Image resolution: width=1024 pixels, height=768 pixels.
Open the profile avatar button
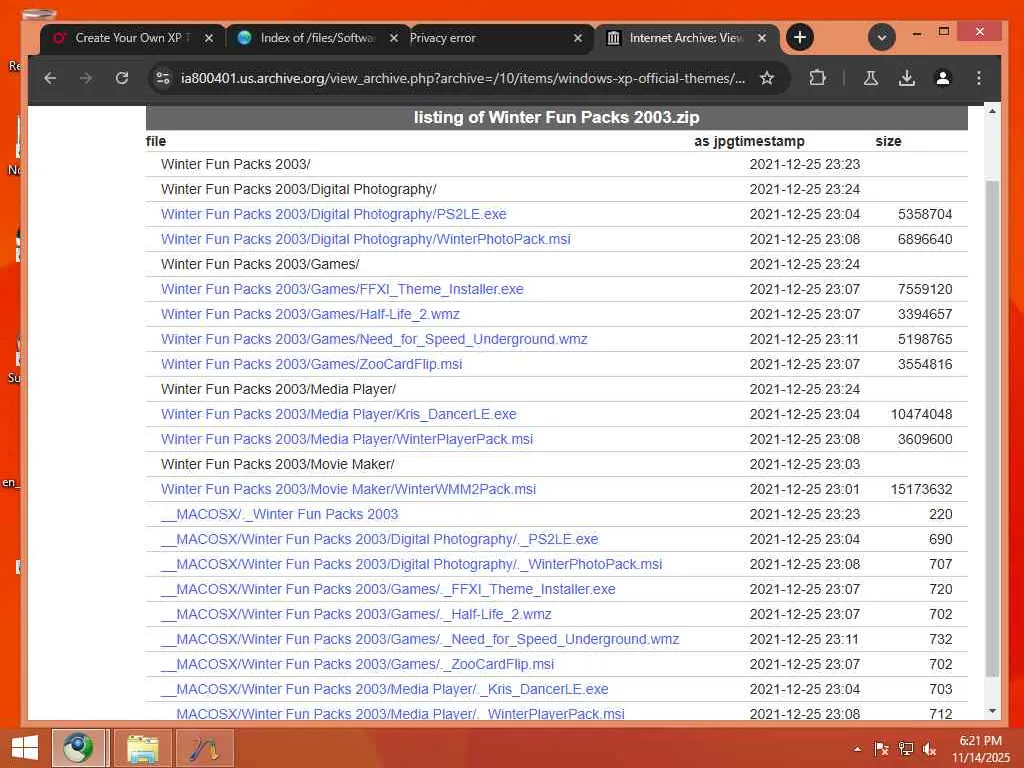tap(942, 78)
